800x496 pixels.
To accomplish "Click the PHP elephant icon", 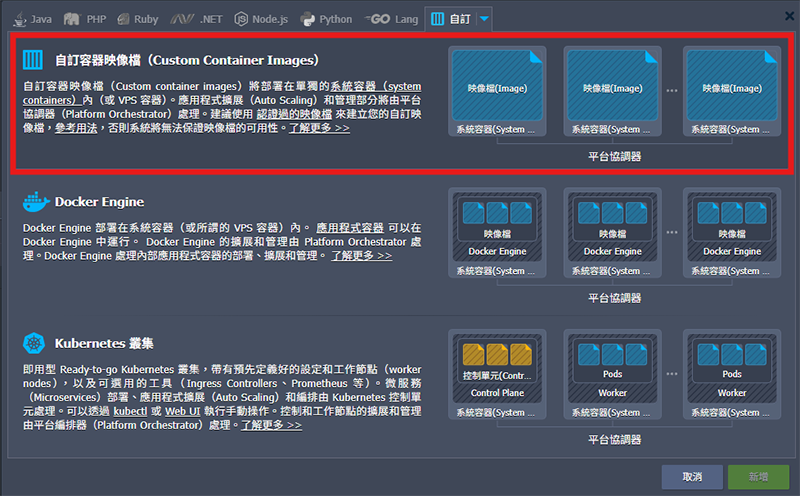I will pyautogui.click(x=72, y=19).
